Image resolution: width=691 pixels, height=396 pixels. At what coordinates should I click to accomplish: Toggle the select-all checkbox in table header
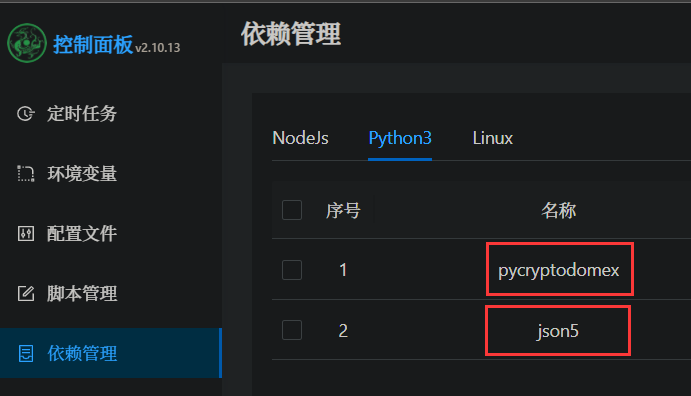(x=292, y=210)
